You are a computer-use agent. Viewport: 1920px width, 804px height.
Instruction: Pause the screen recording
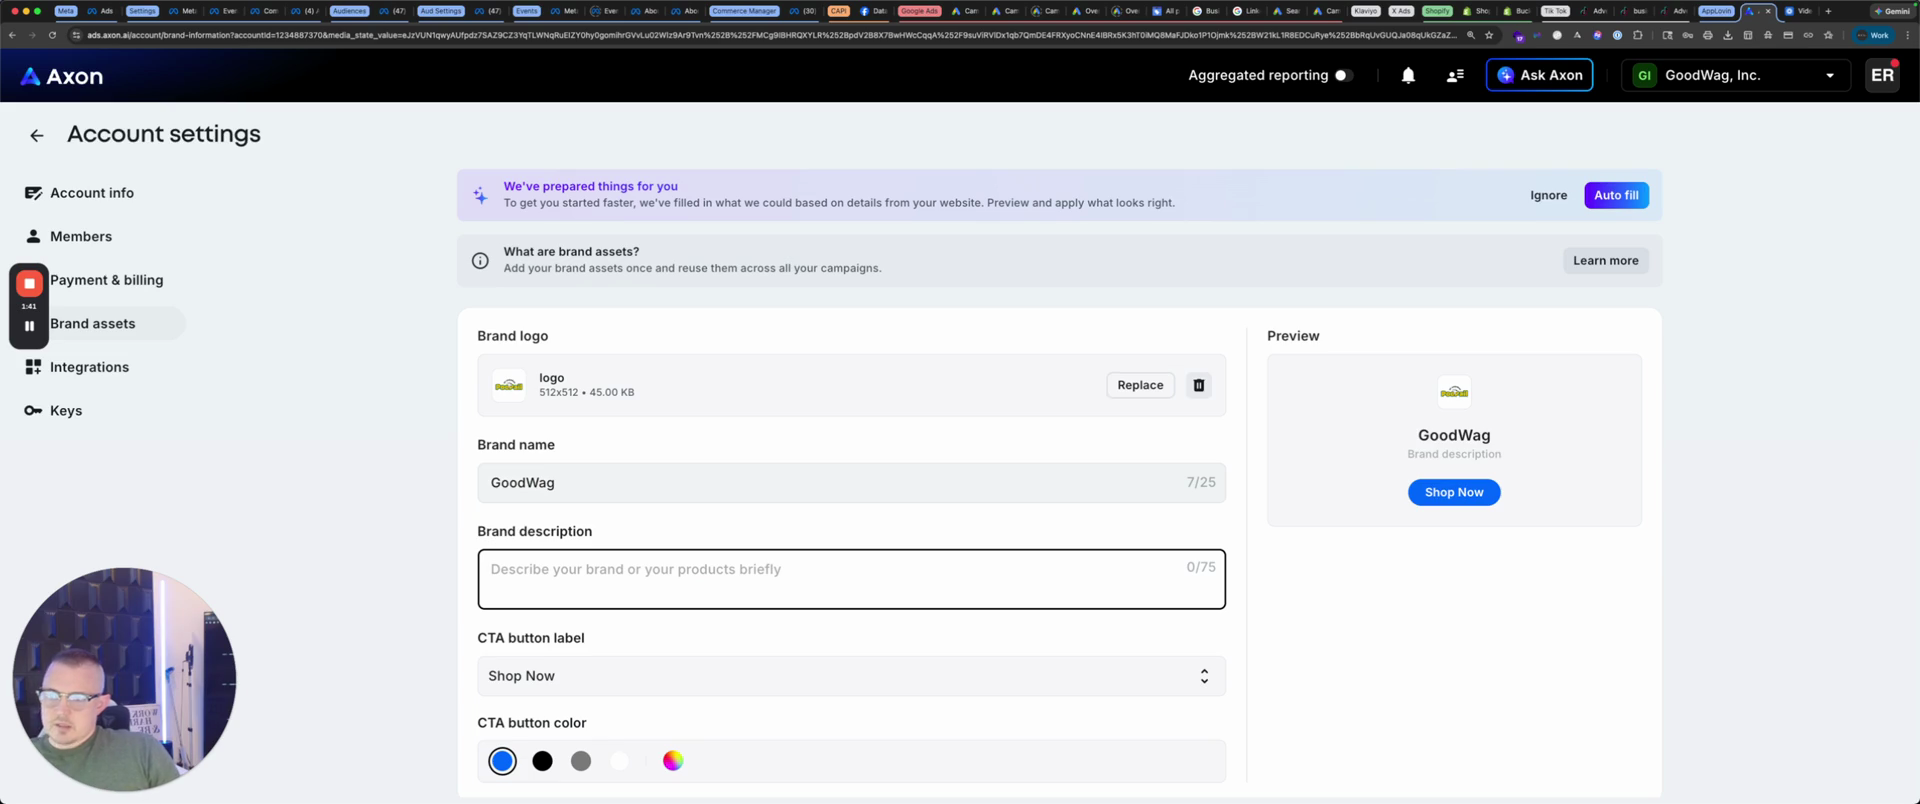pos(29,326)
